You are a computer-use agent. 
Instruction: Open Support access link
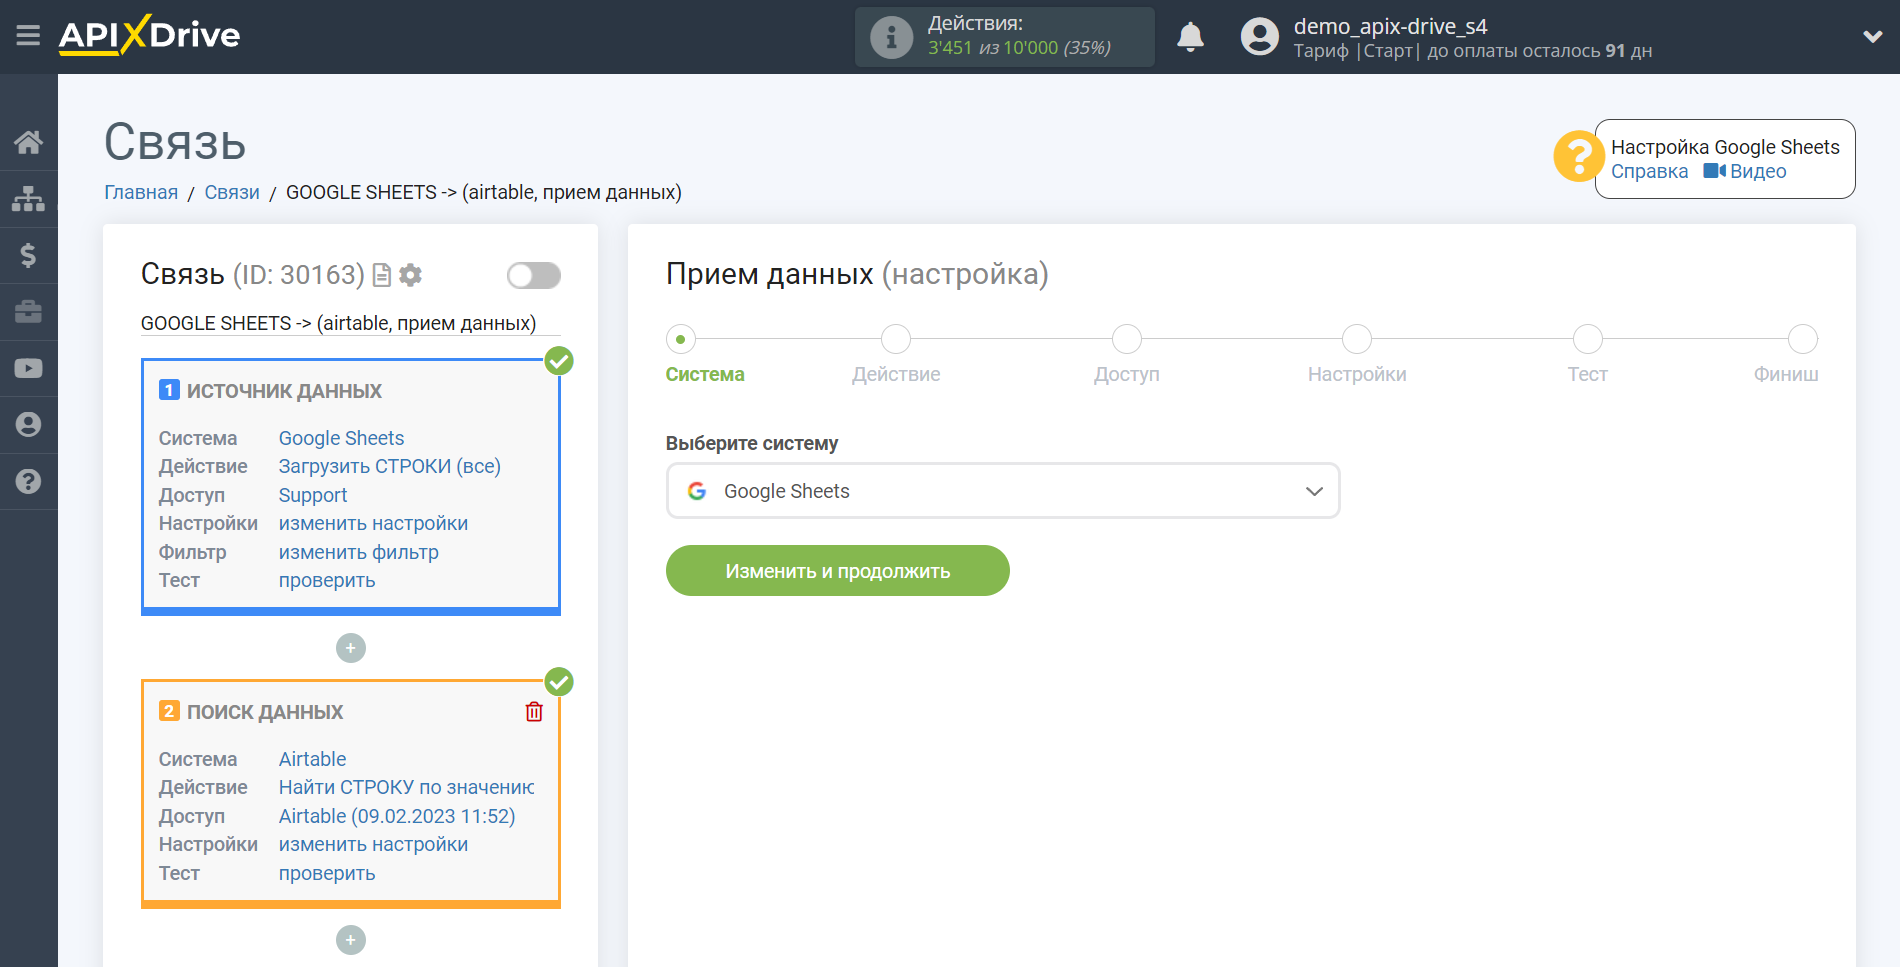(312, 495)
